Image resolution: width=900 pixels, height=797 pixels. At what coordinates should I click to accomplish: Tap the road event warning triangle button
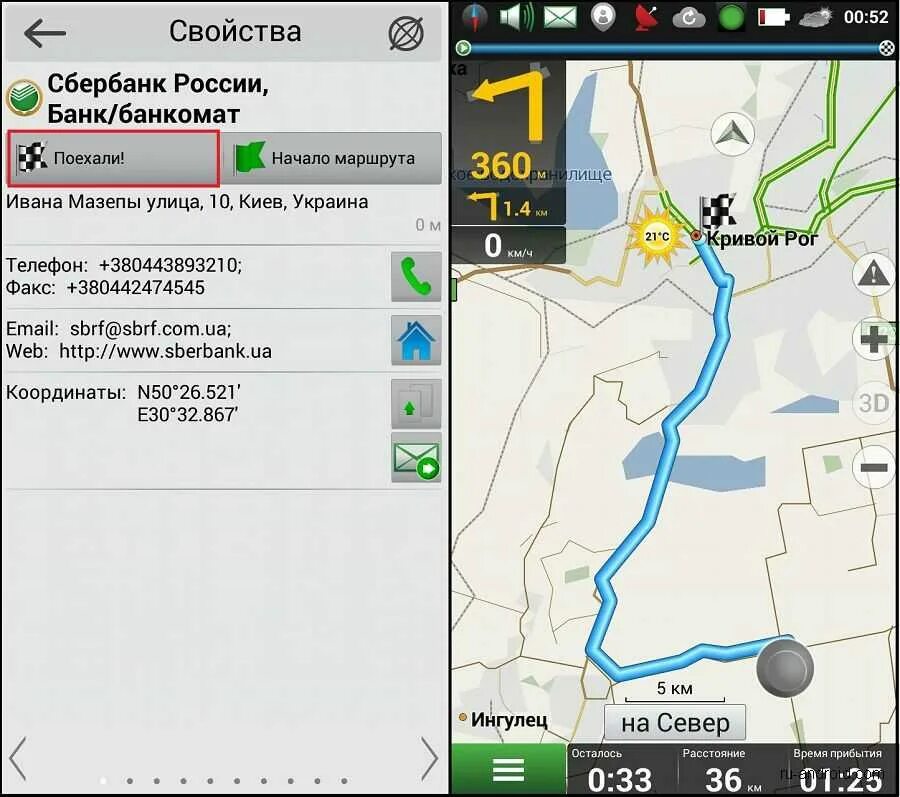874,274
